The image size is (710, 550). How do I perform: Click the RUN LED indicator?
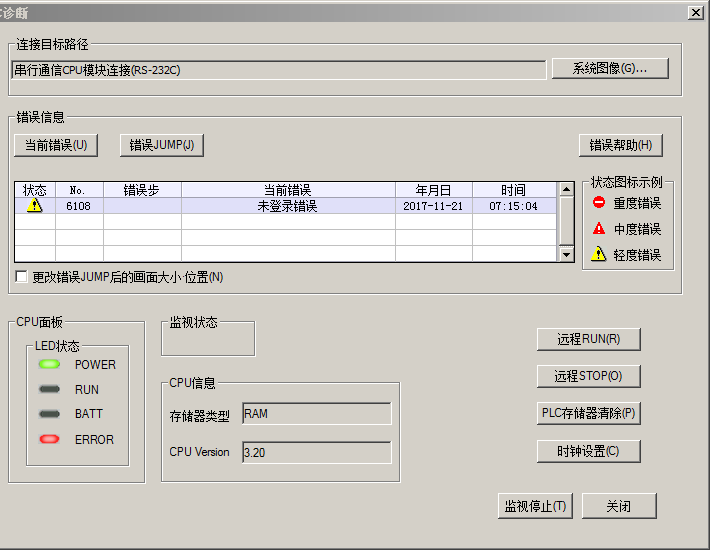49,390
